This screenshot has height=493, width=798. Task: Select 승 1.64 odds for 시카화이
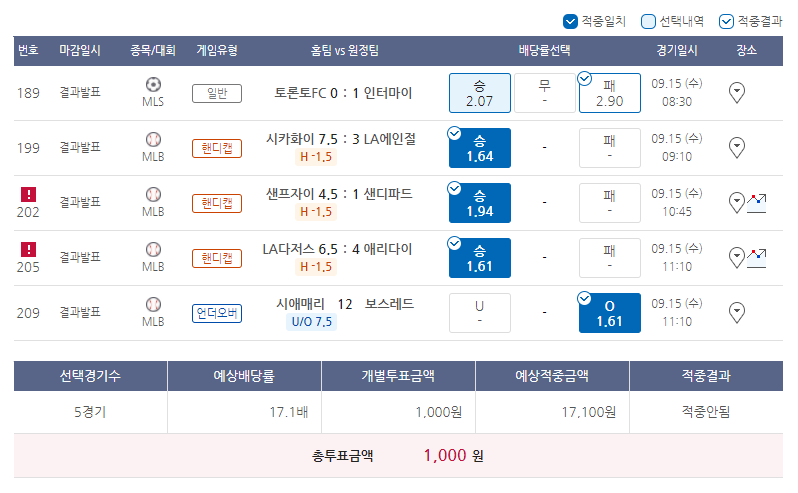(479, 148)
